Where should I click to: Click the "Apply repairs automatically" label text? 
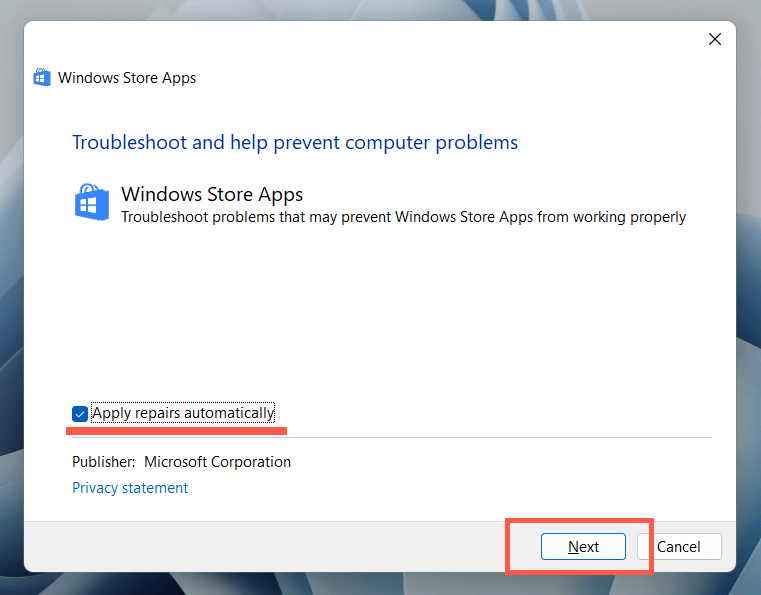coord(182,413)
